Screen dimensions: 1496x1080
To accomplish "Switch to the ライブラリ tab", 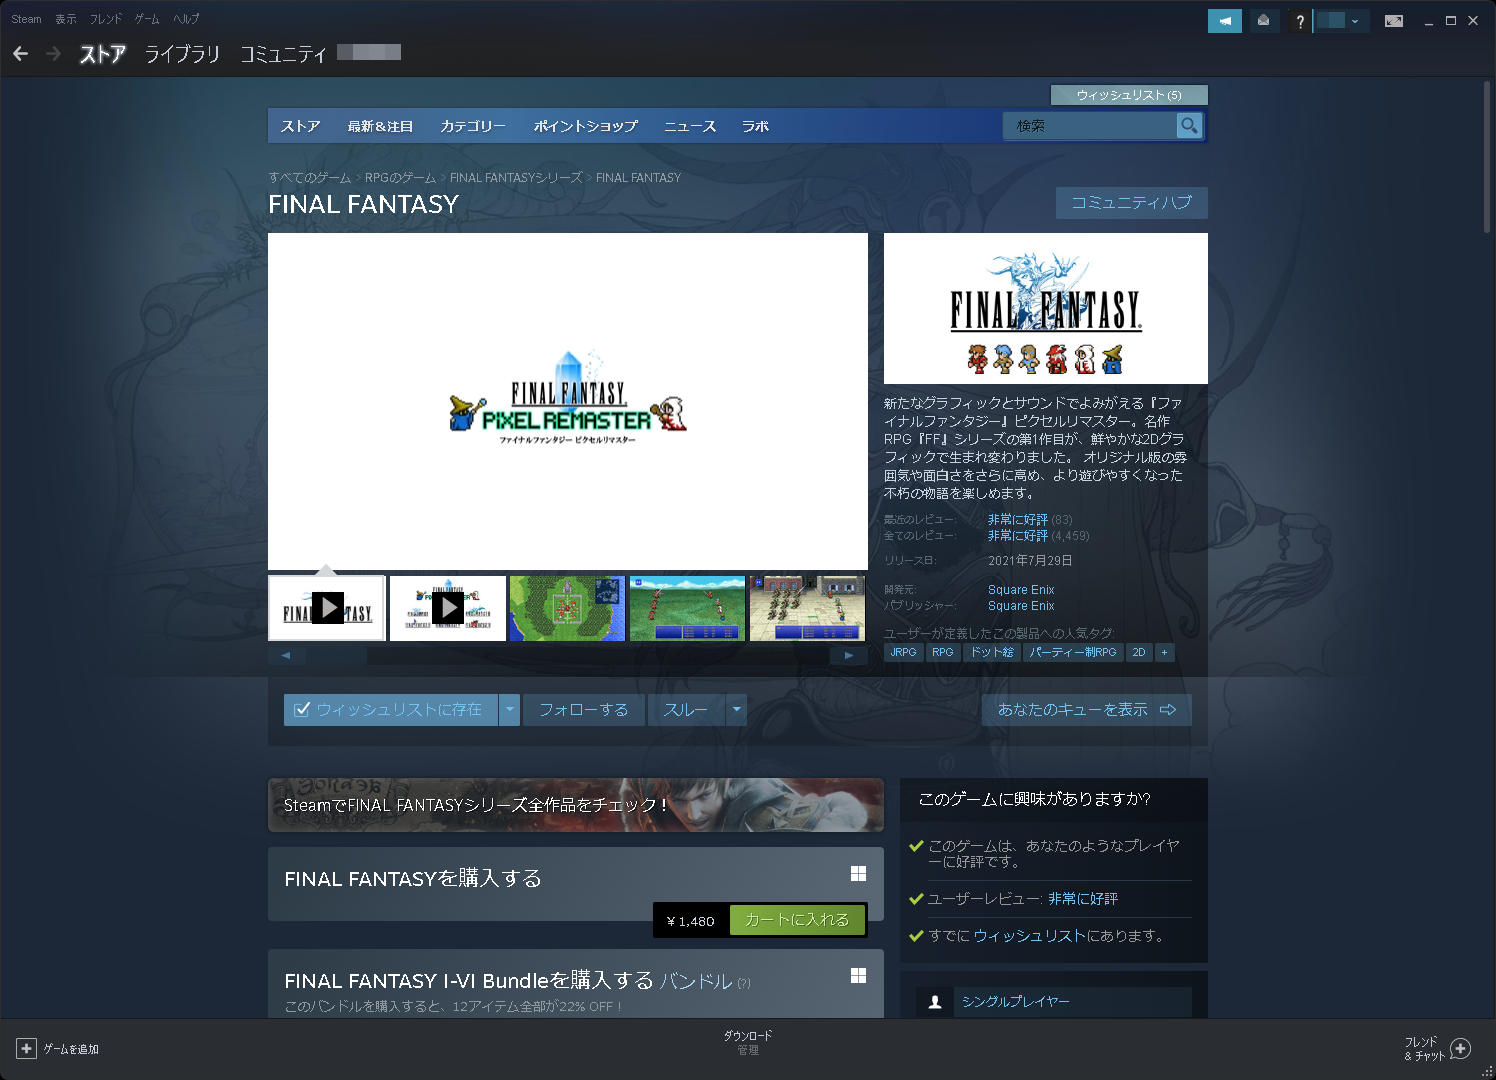I will click(x=182, y=55).
